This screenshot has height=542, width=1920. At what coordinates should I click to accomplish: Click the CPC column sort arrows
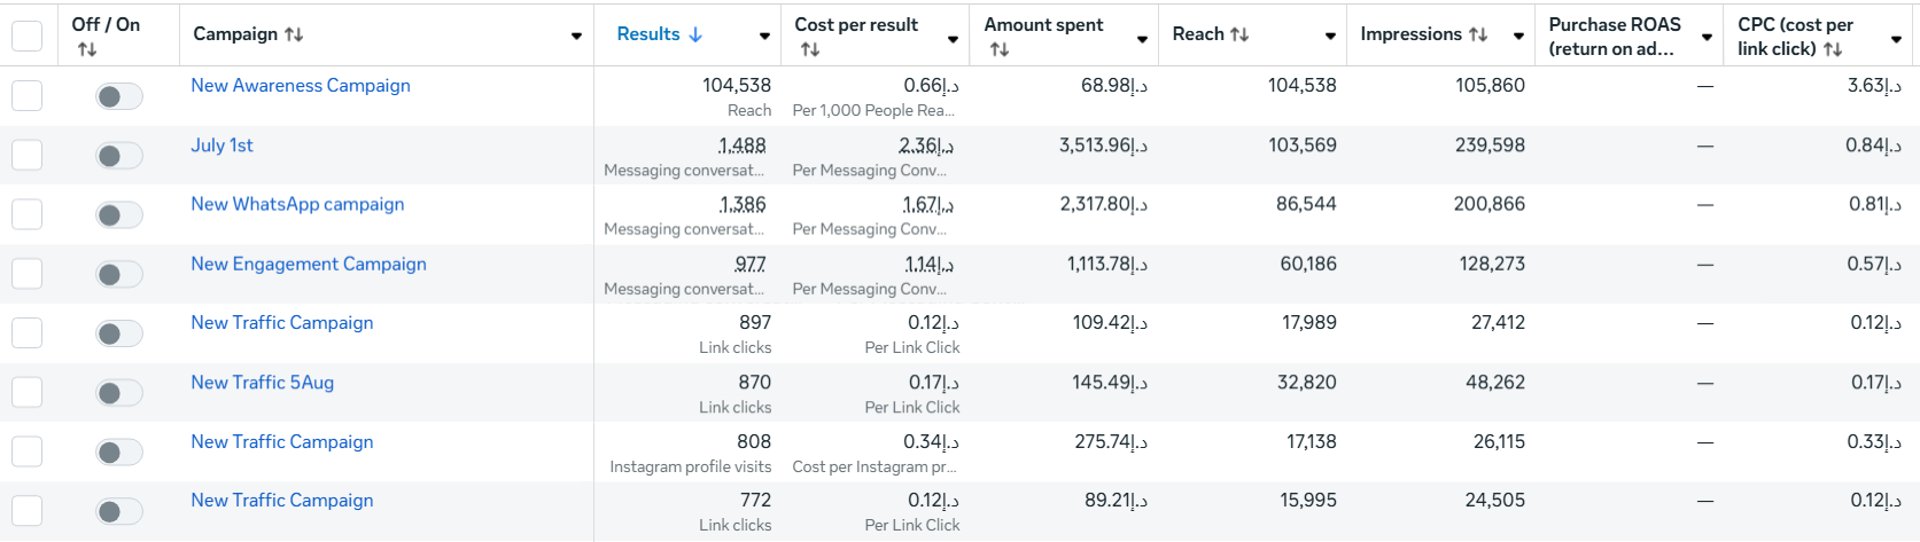[1833, 49]
